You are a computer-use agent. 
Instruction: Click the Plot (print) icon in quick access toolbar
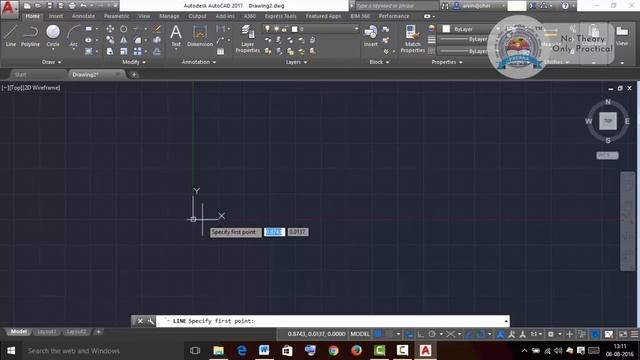[72, 6]
